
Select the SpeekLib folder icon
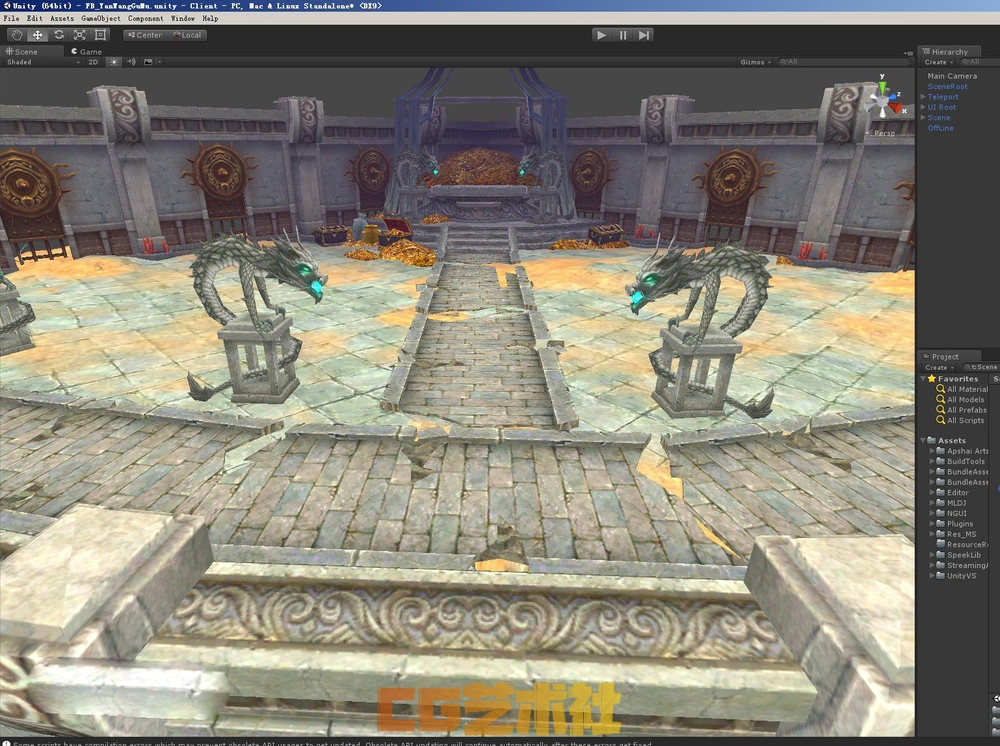click(940, 555)
